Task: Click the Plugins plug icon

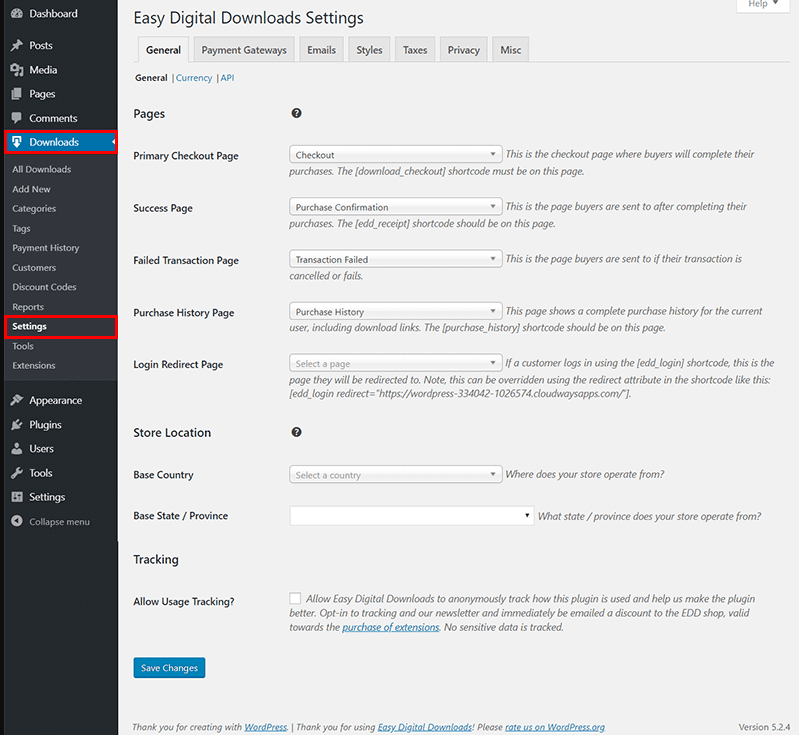Action: click(x=17, y=425)
